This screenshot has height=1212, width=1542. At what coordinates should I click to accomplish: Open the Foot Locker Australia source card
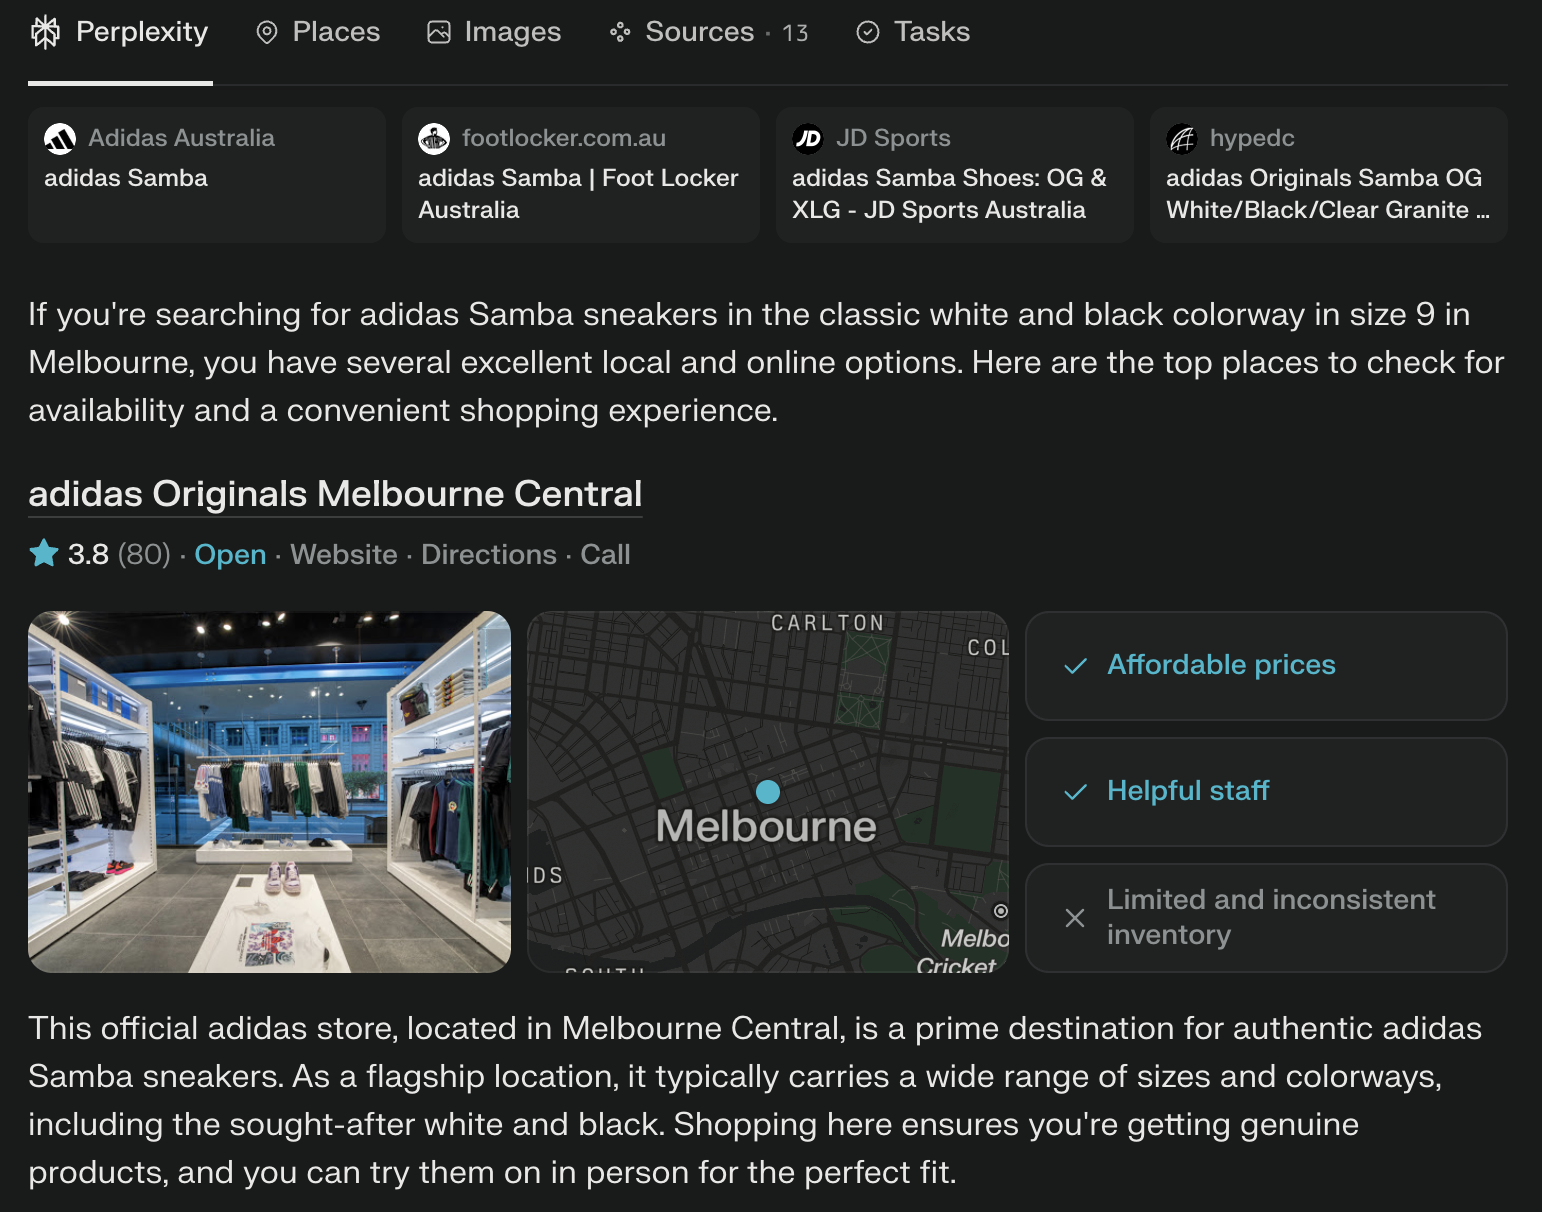point(581,175)
